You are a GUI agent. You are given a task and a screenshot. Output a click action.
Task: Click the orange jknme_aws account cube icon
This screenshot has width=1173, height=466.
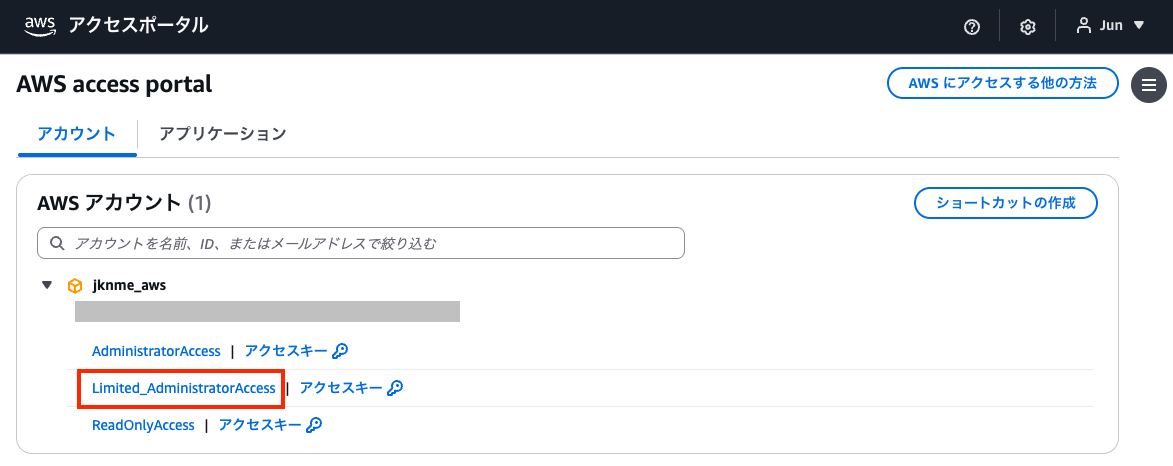coord(74,285)
